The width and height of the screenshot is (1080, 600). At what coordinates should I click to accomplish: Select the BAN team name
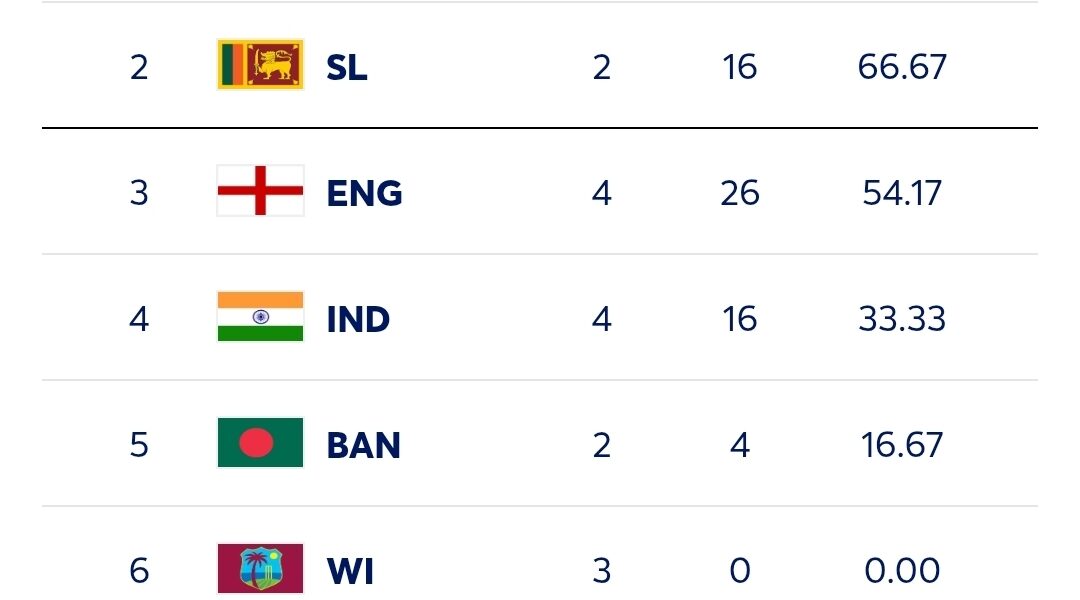[364, 446]
